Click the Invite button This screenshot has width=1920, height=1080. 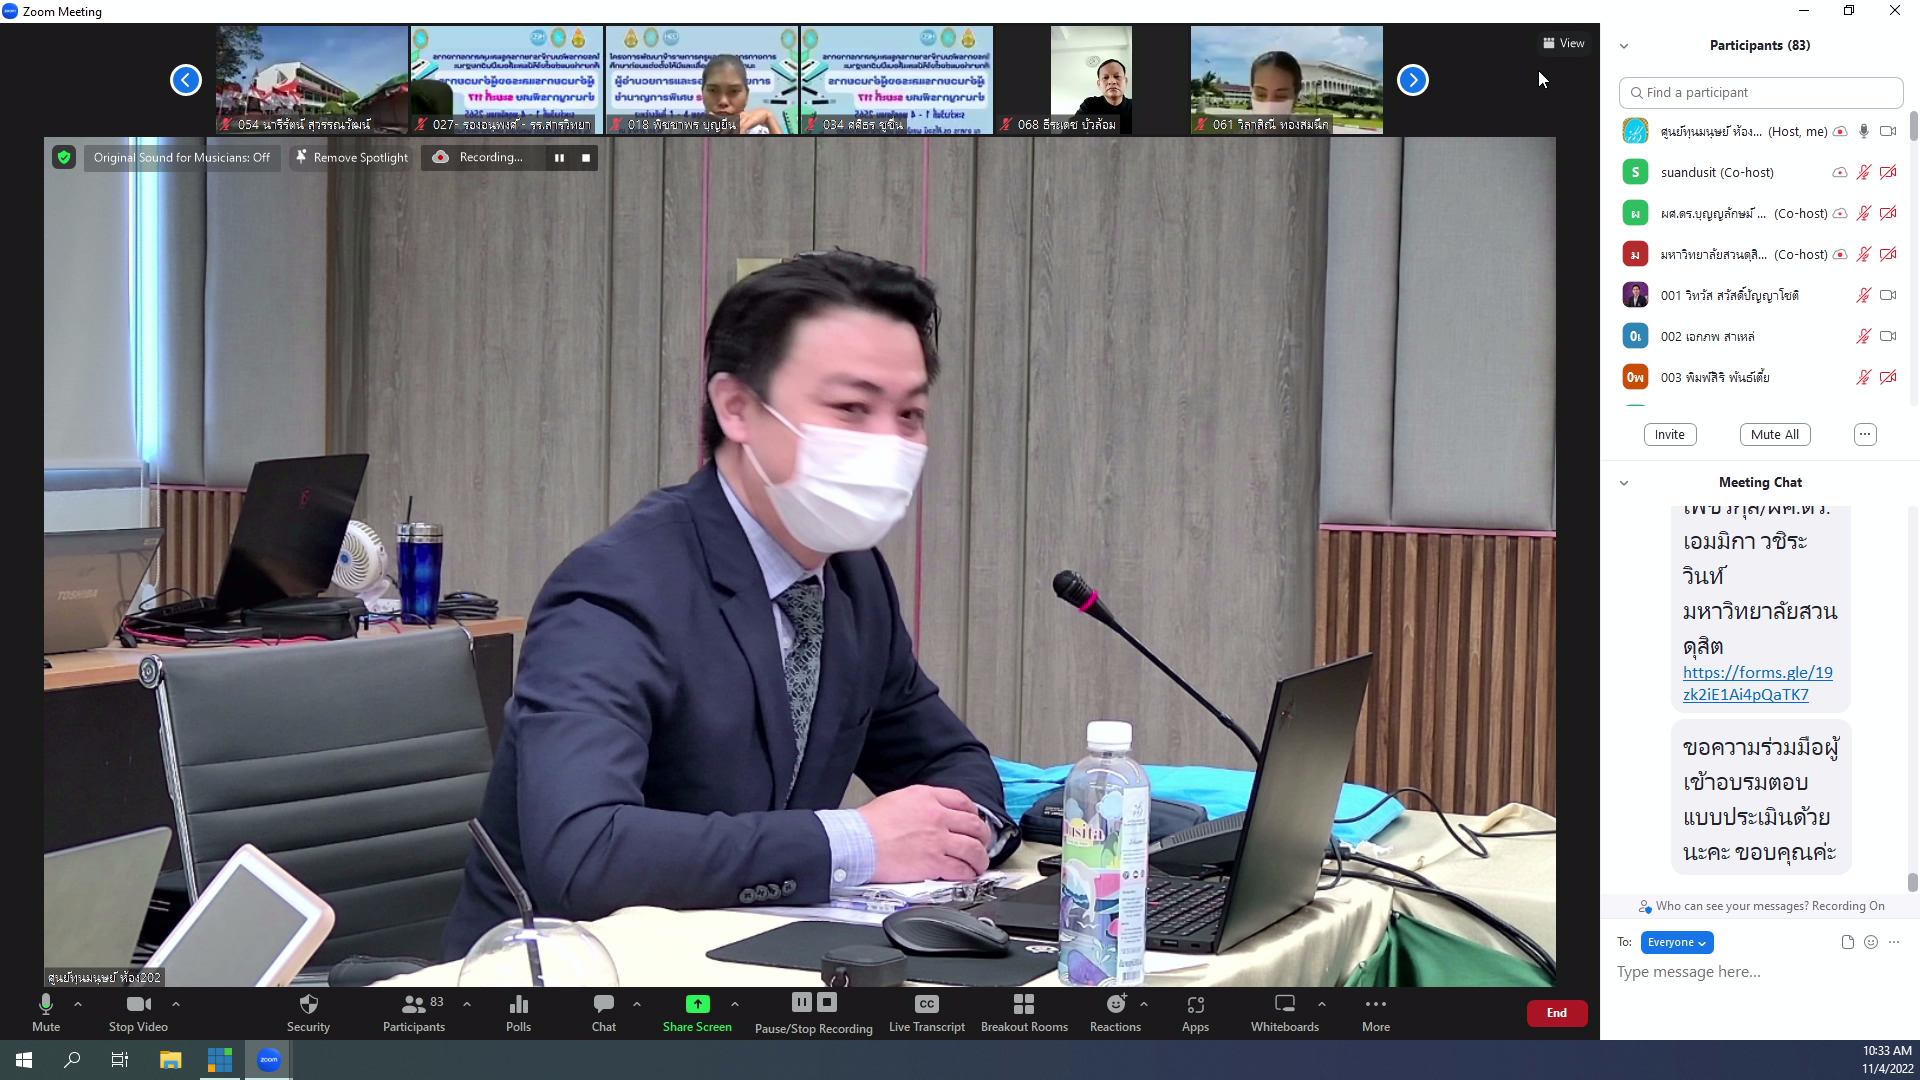pyautogui.click(x=1669, y=434)
